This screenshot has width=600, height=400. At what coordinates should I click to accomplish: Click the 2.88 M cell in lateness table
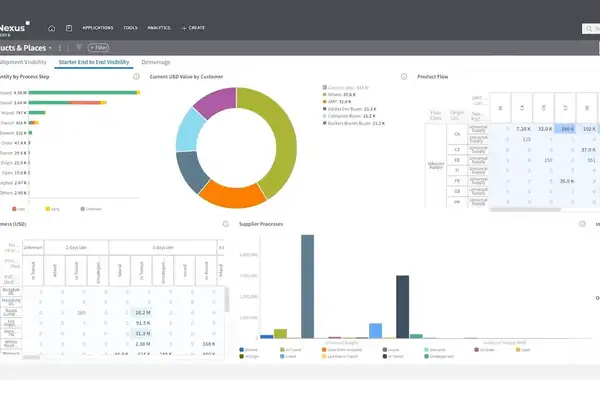[x=143, y=344]
